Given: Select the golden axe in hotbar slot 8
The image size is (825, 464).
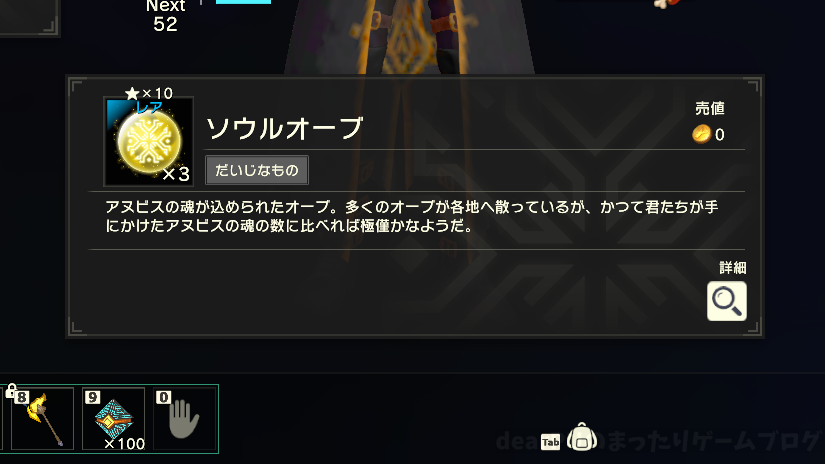Looking at the screenshot, I should point(43,419).
